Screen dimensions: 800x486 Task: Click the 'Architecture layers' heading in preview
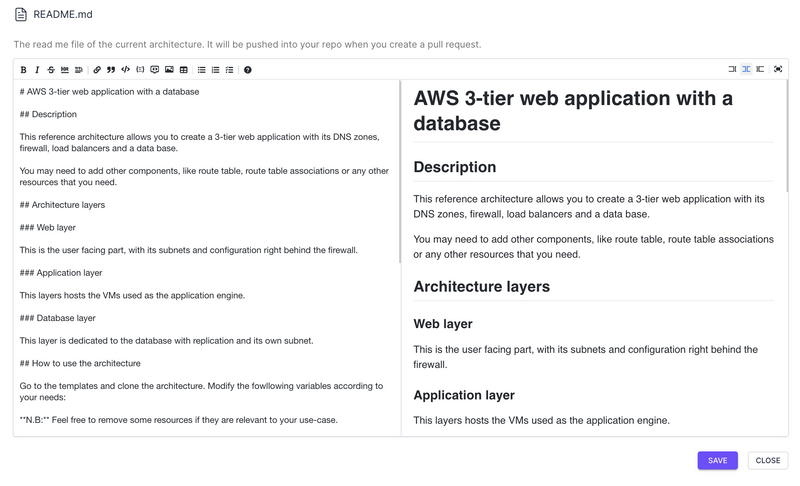coord(482,287)
